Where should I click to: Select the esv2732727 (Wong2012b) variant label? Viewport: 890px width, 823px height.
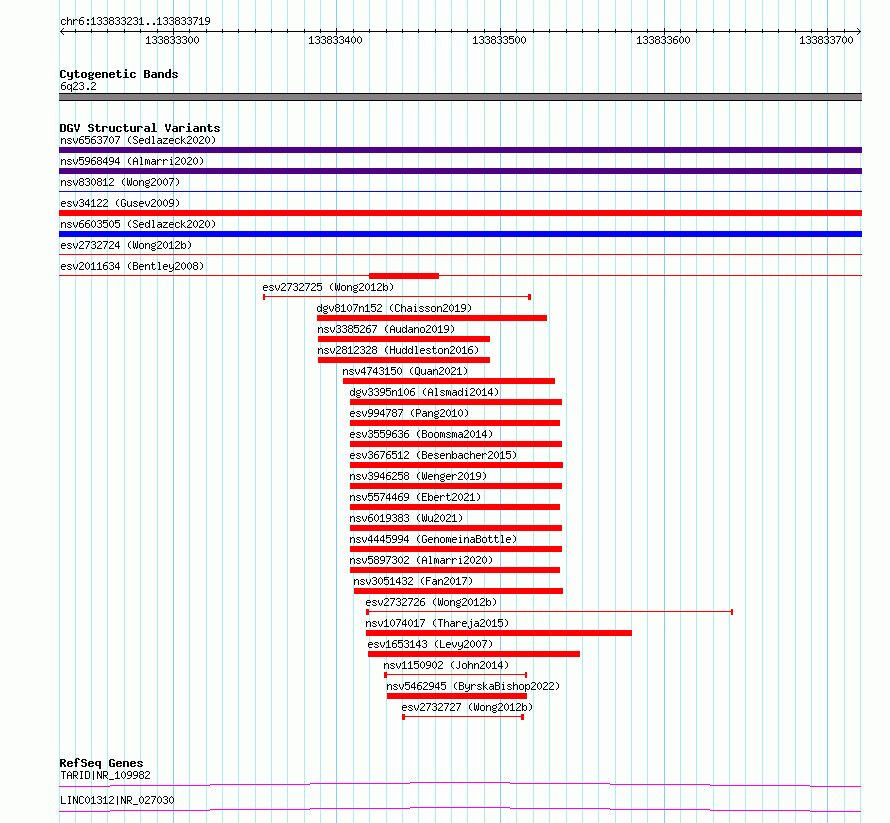click(x=467, y=707)
